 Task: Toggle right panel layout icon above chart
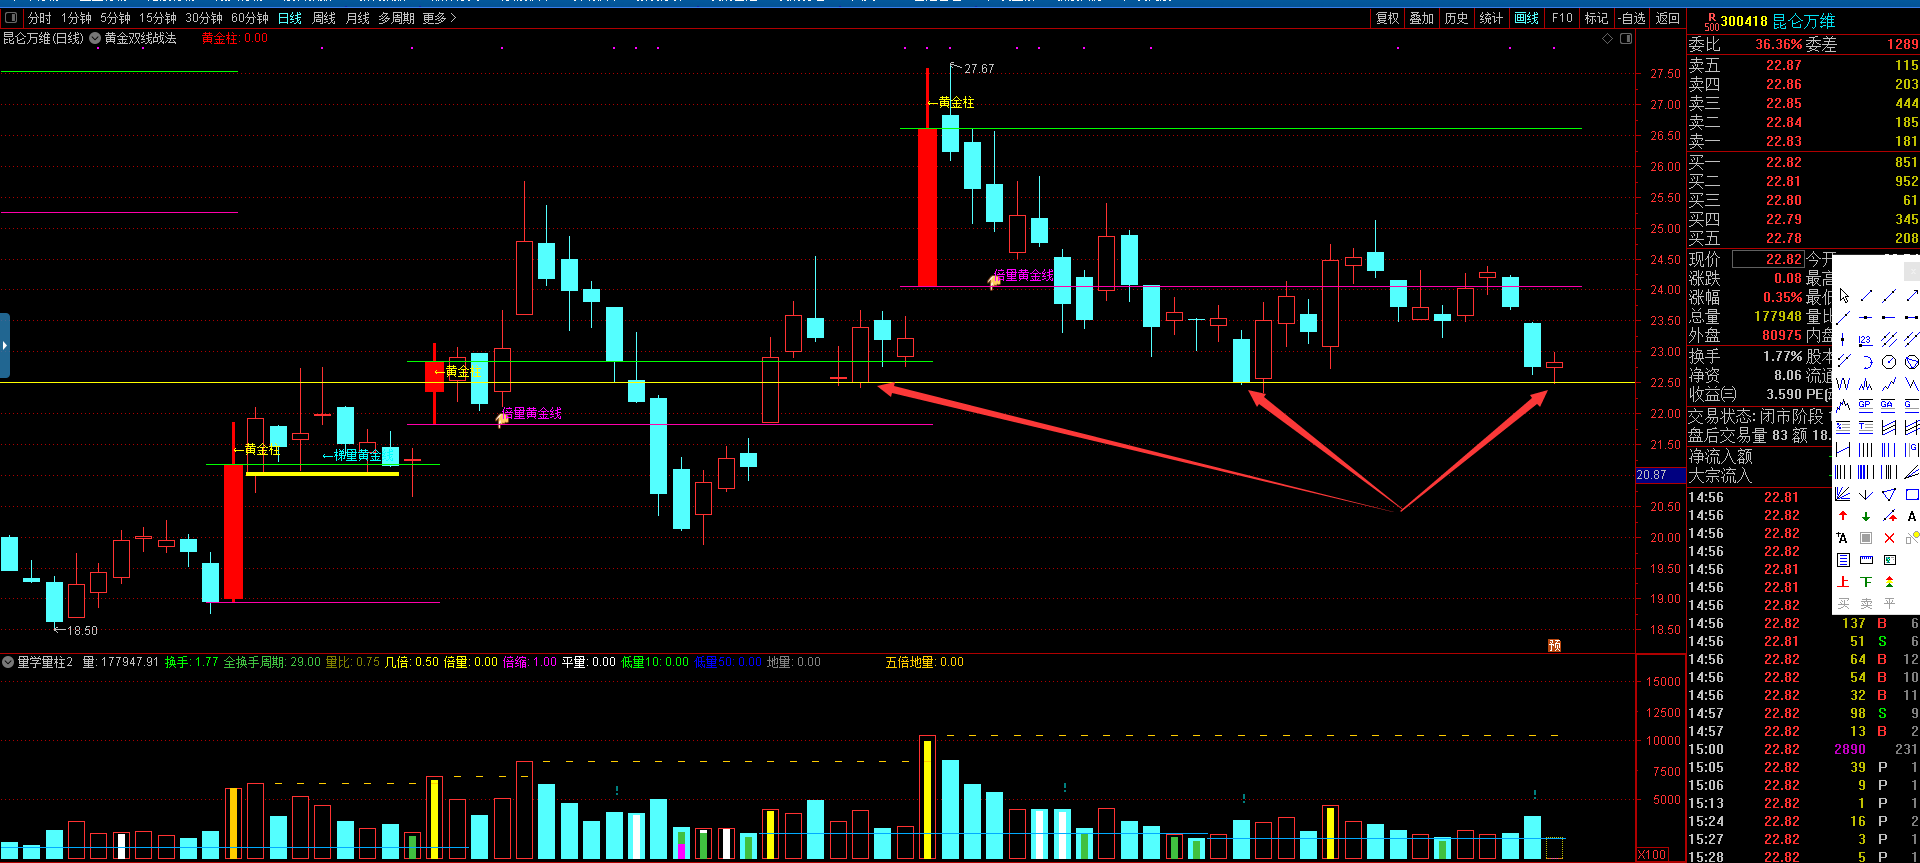click(1626, 39)
